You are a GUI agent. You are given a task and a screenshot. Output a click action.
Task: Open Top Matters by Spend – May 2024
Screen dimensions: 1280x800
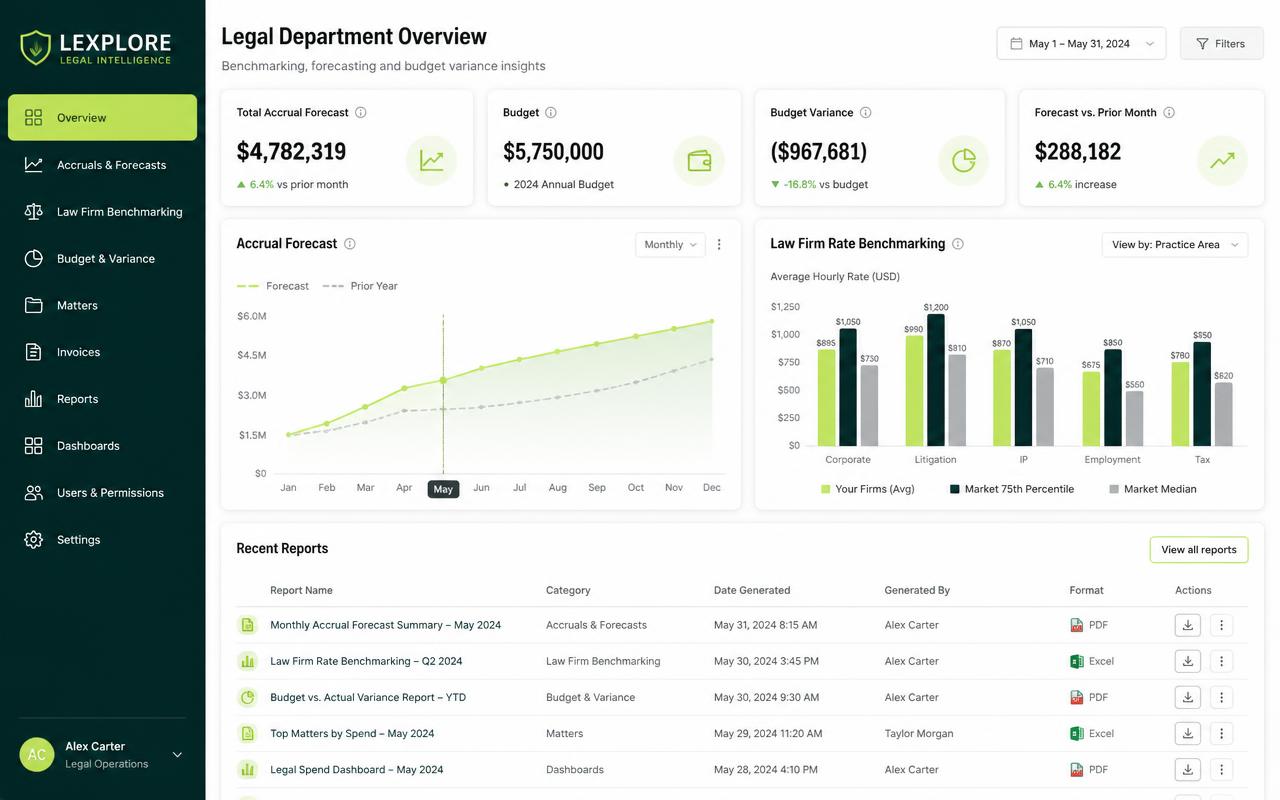tap(352, 733)
